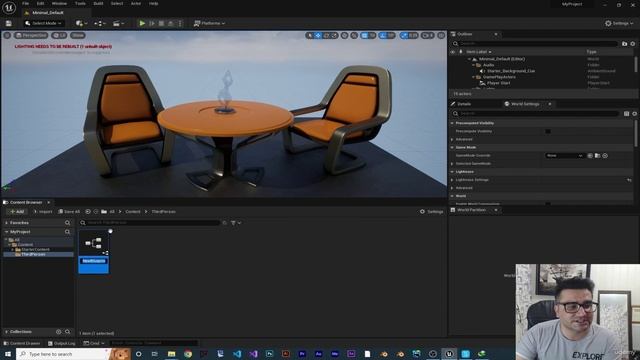The image size is (640, 360).
Task: Select Starter_Background_Cue in Outliner
Action: (511, 71)
